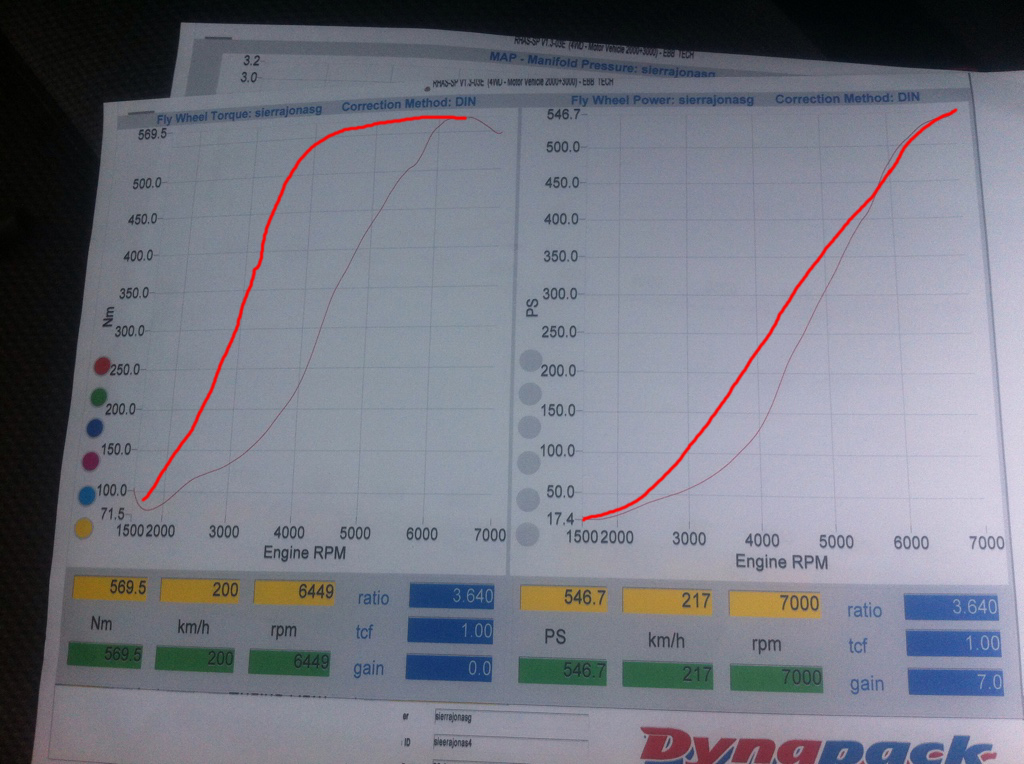The image size is (1024, 764).
Task: Pick the light blue legend dot near 100.0
Action: [x=87, y=496]
